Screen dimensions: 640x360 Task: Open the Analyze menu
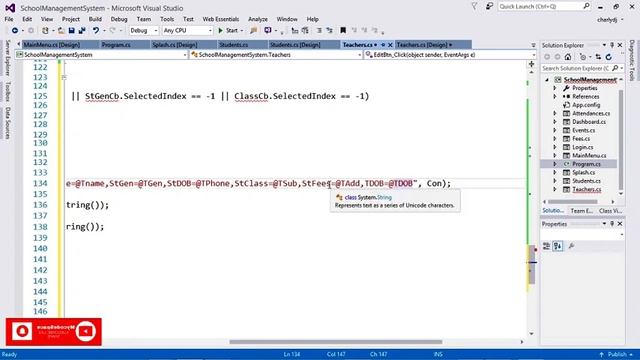point(258,19)
